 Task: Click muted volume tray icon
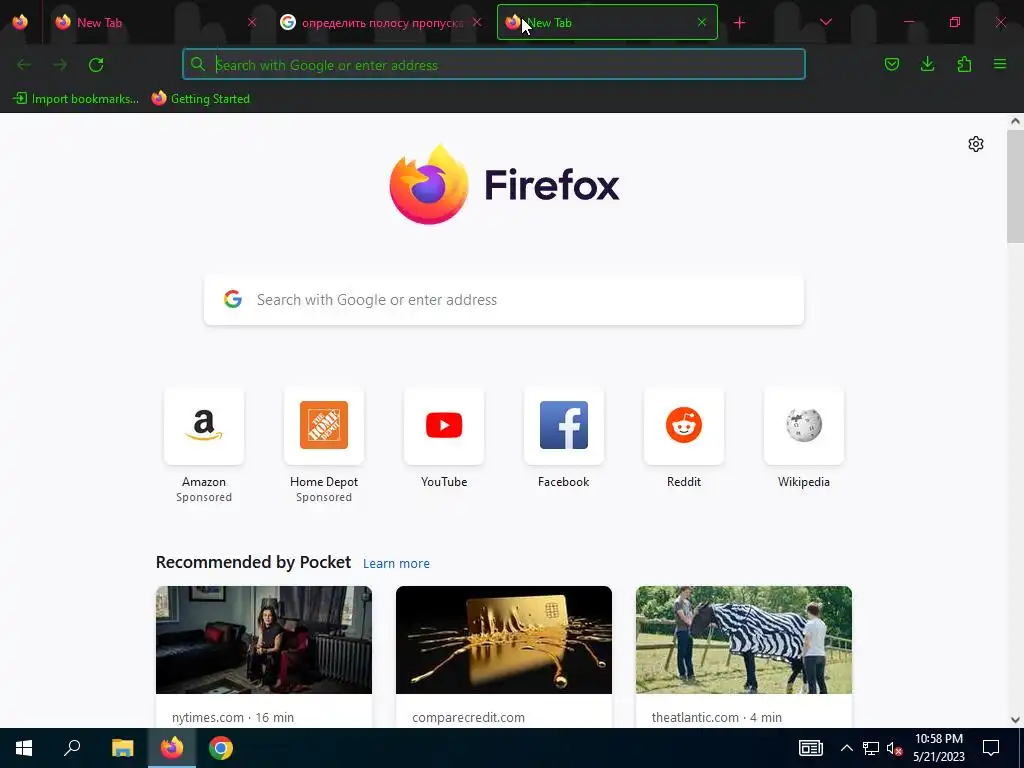pos(894,748)
